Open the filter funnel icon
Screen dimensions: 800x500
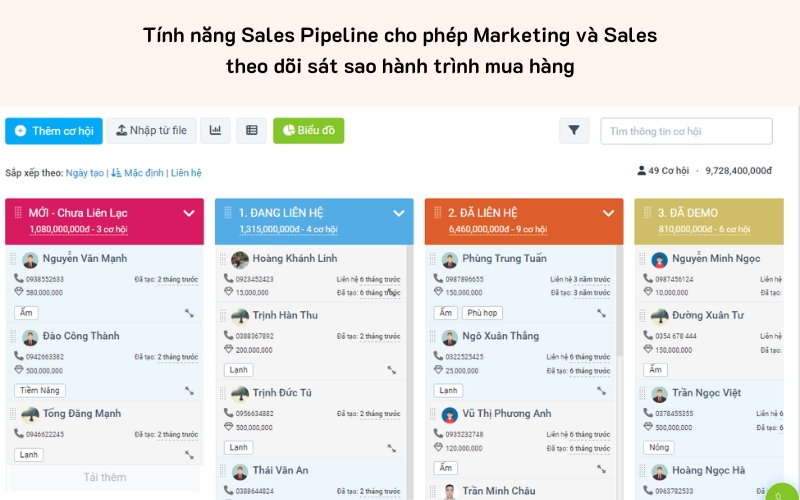574,130
